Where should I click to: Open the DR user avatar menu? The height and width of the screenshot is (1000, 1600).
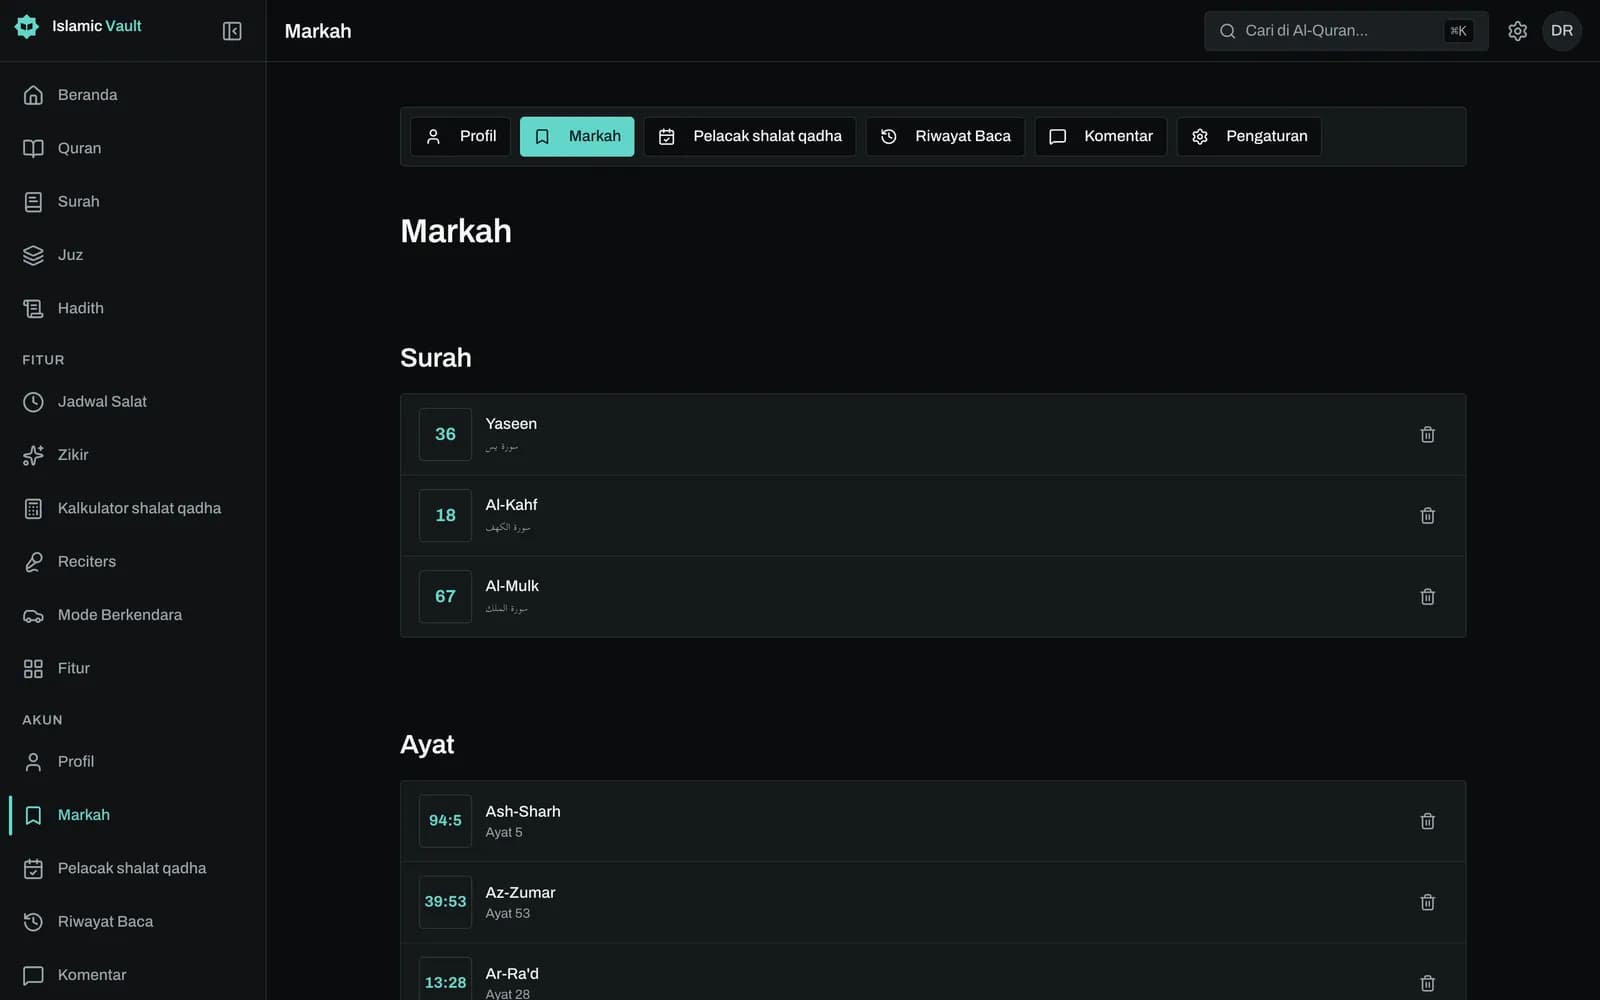[1561, 31]
